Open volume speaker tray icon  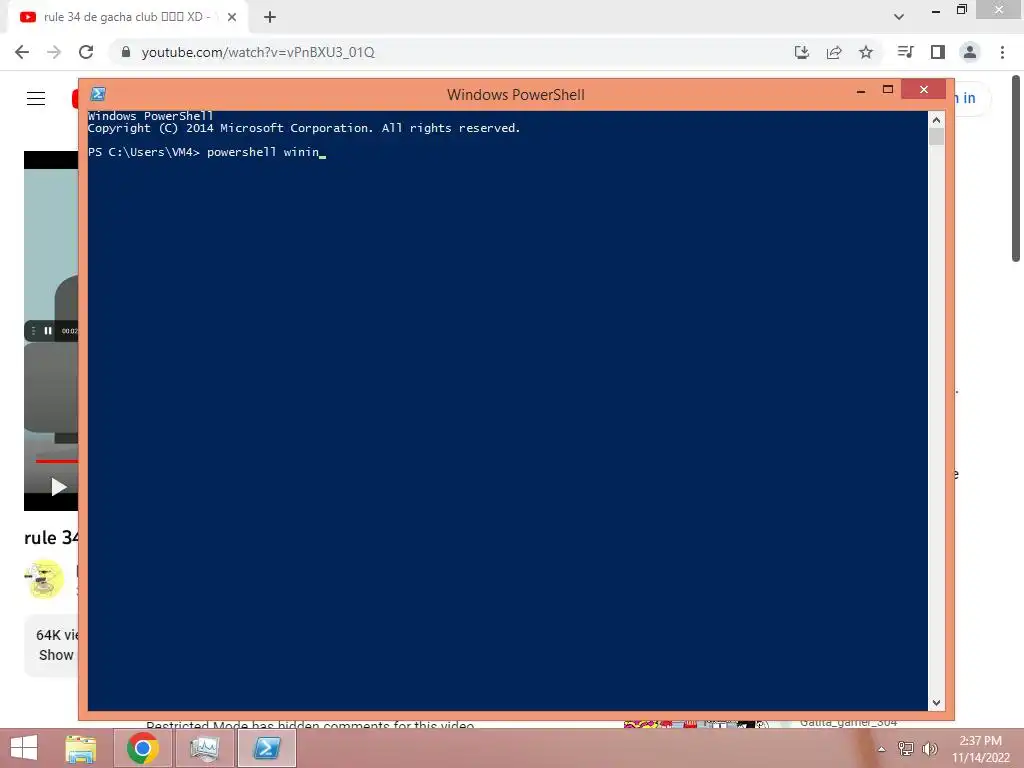(929, 749)
